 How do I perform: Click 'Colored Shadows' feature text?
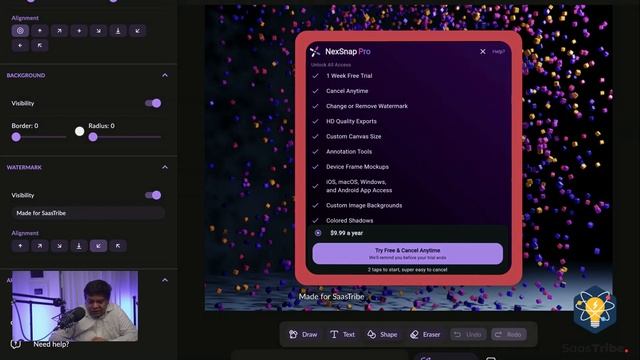tap(349, 220)
